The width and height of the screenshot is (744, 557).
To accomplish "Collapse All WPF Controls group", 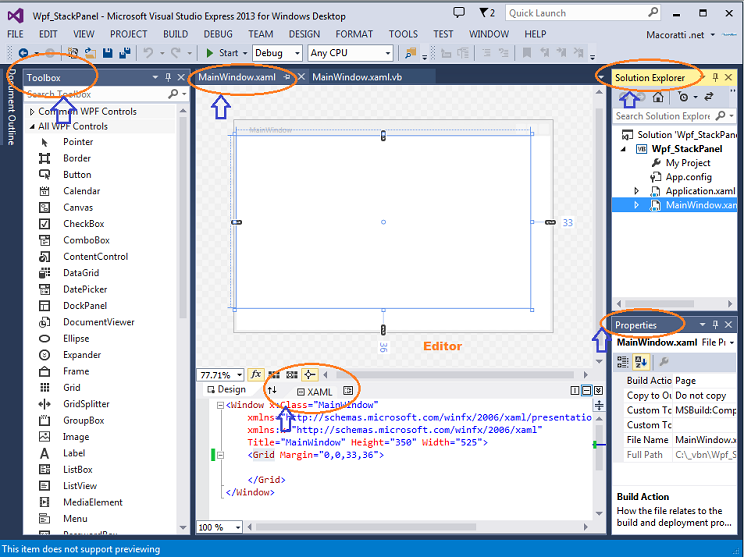I will tap(32, 126).
